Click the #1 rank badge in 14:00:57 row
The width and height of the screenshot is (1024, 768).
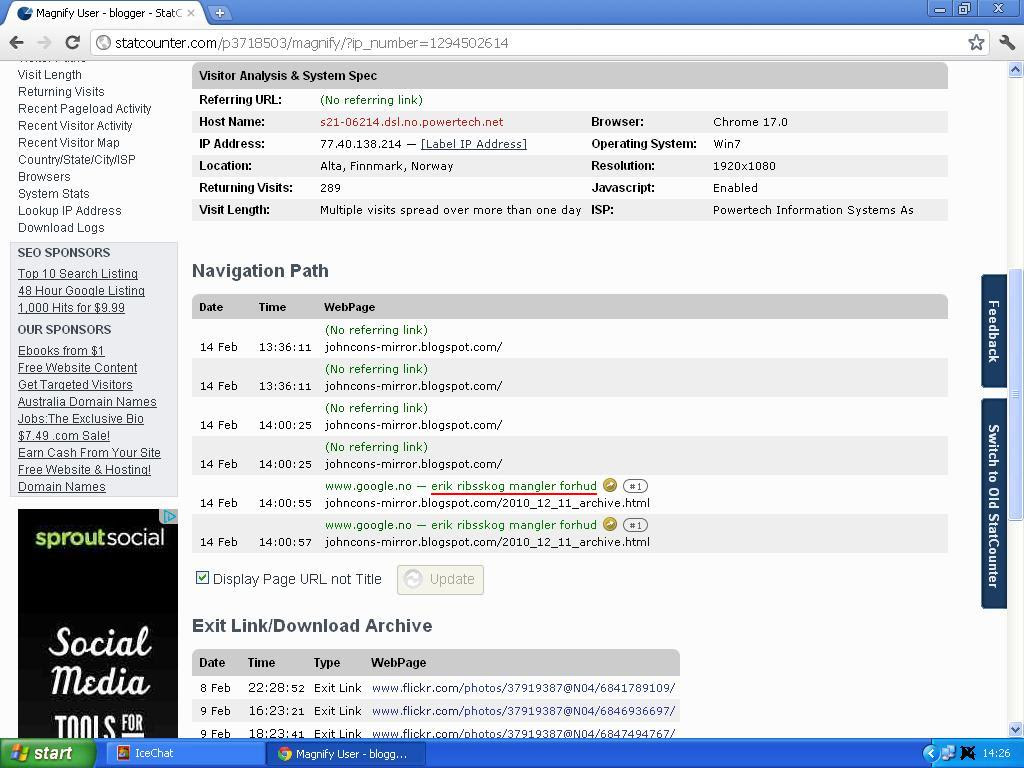tap(635, 525)
